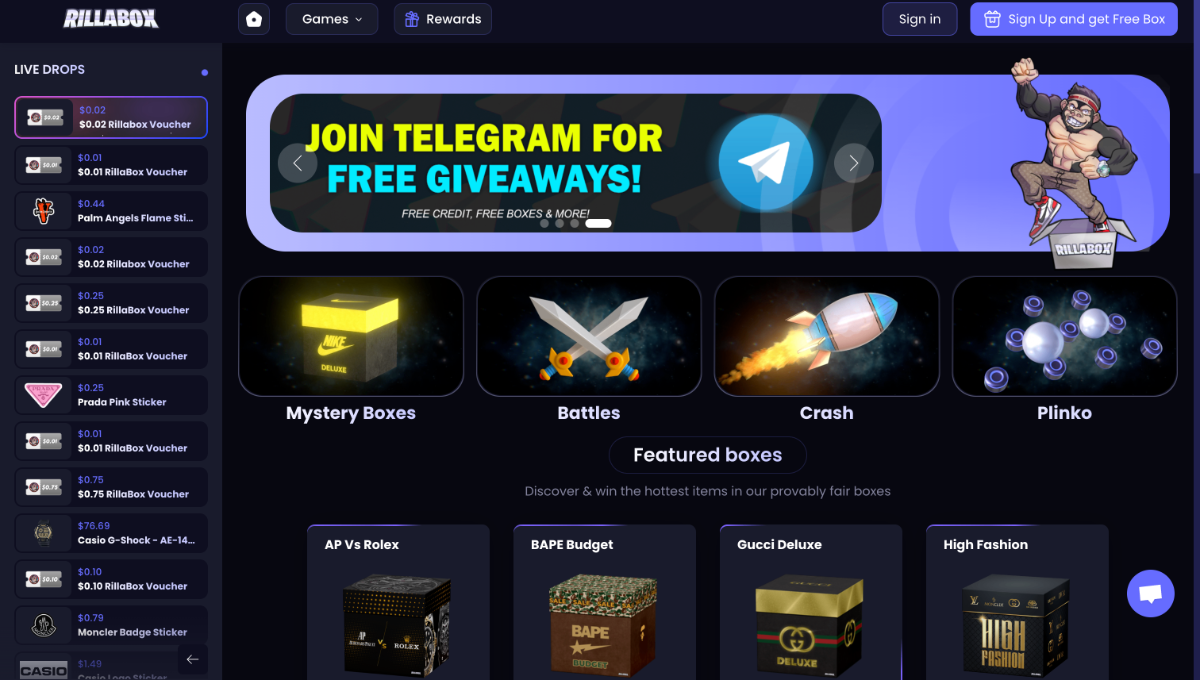Open the chat support bubble
1200x680 pixels.
click(1150, 594)
